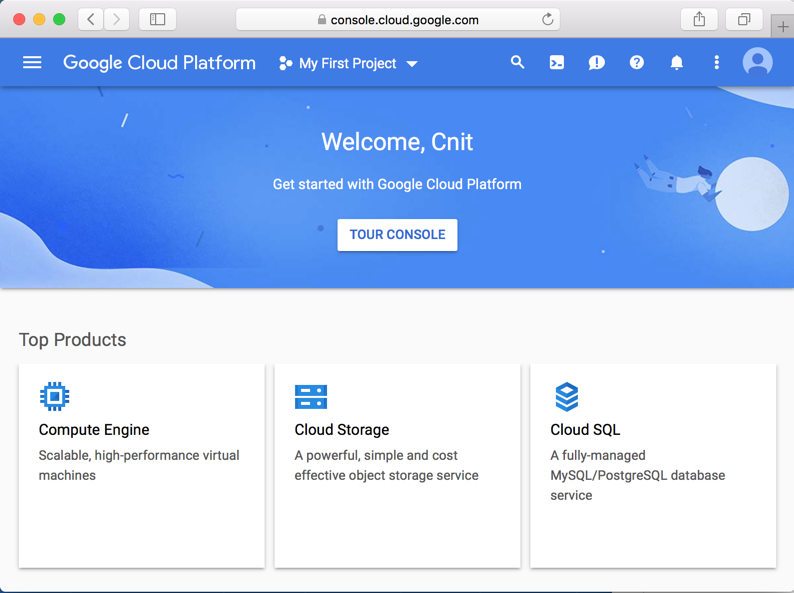Click the lock icon in address bar
The image size is (794, 593).
322,20
